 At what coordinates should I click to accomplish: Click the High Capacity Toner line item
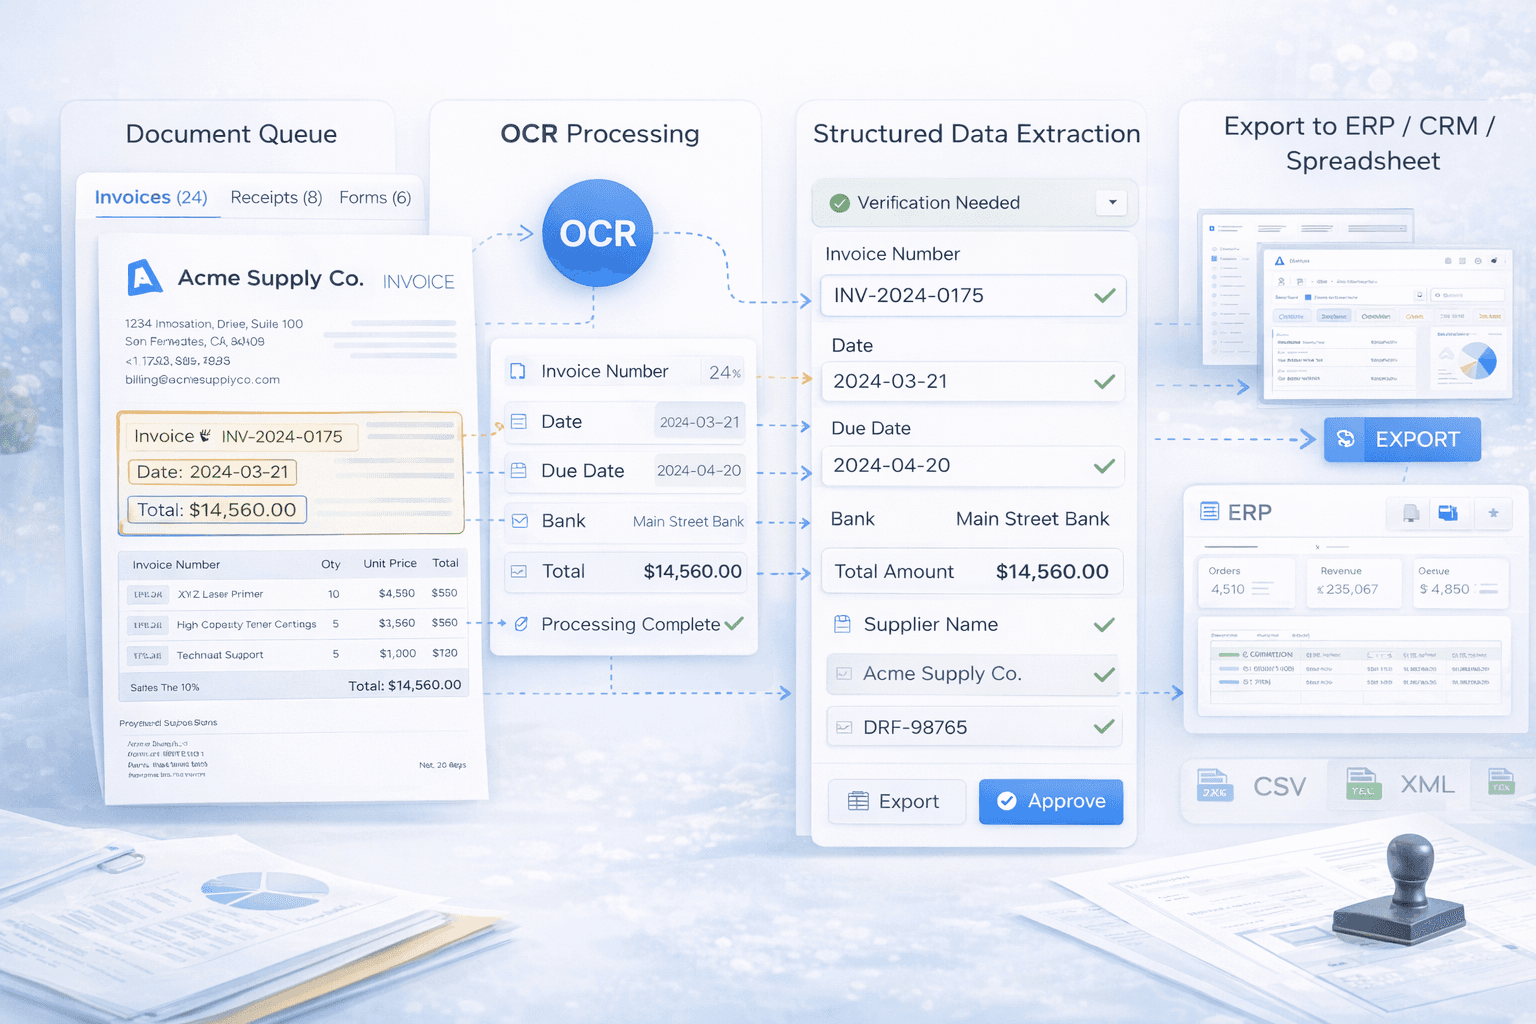click(x=293, y=624)
